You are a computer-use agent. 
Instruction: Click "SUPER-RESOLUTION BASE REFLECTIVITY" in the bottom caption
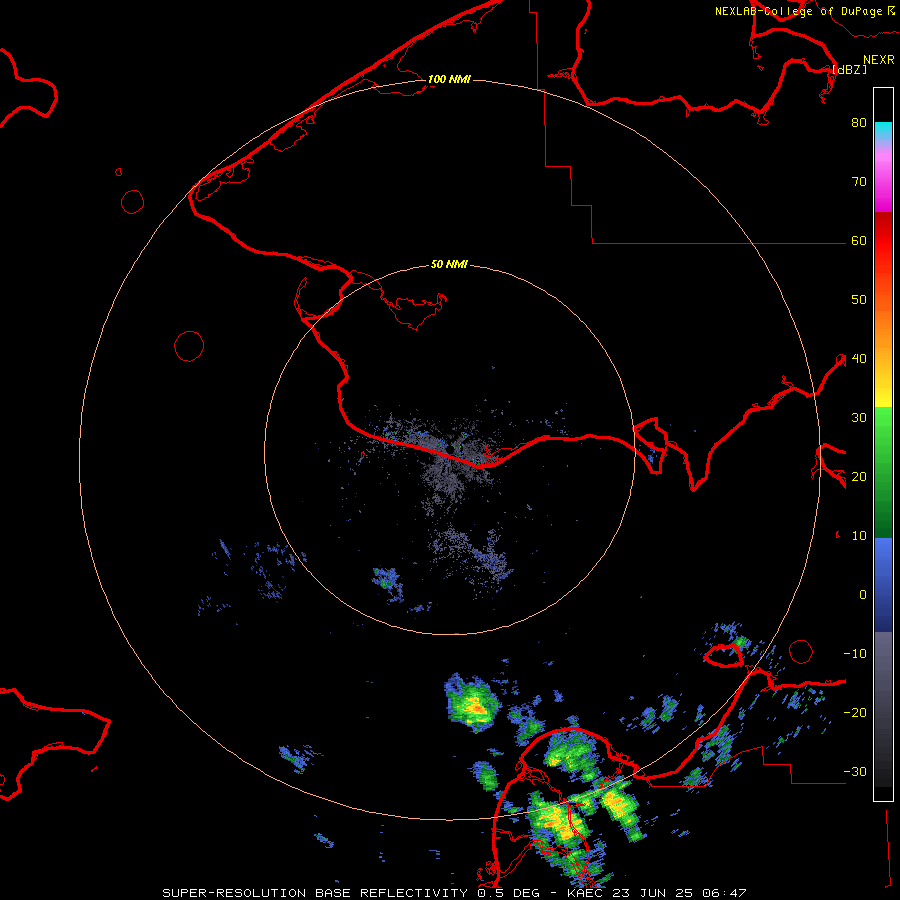pyautogui.click(x=315, y=893)
